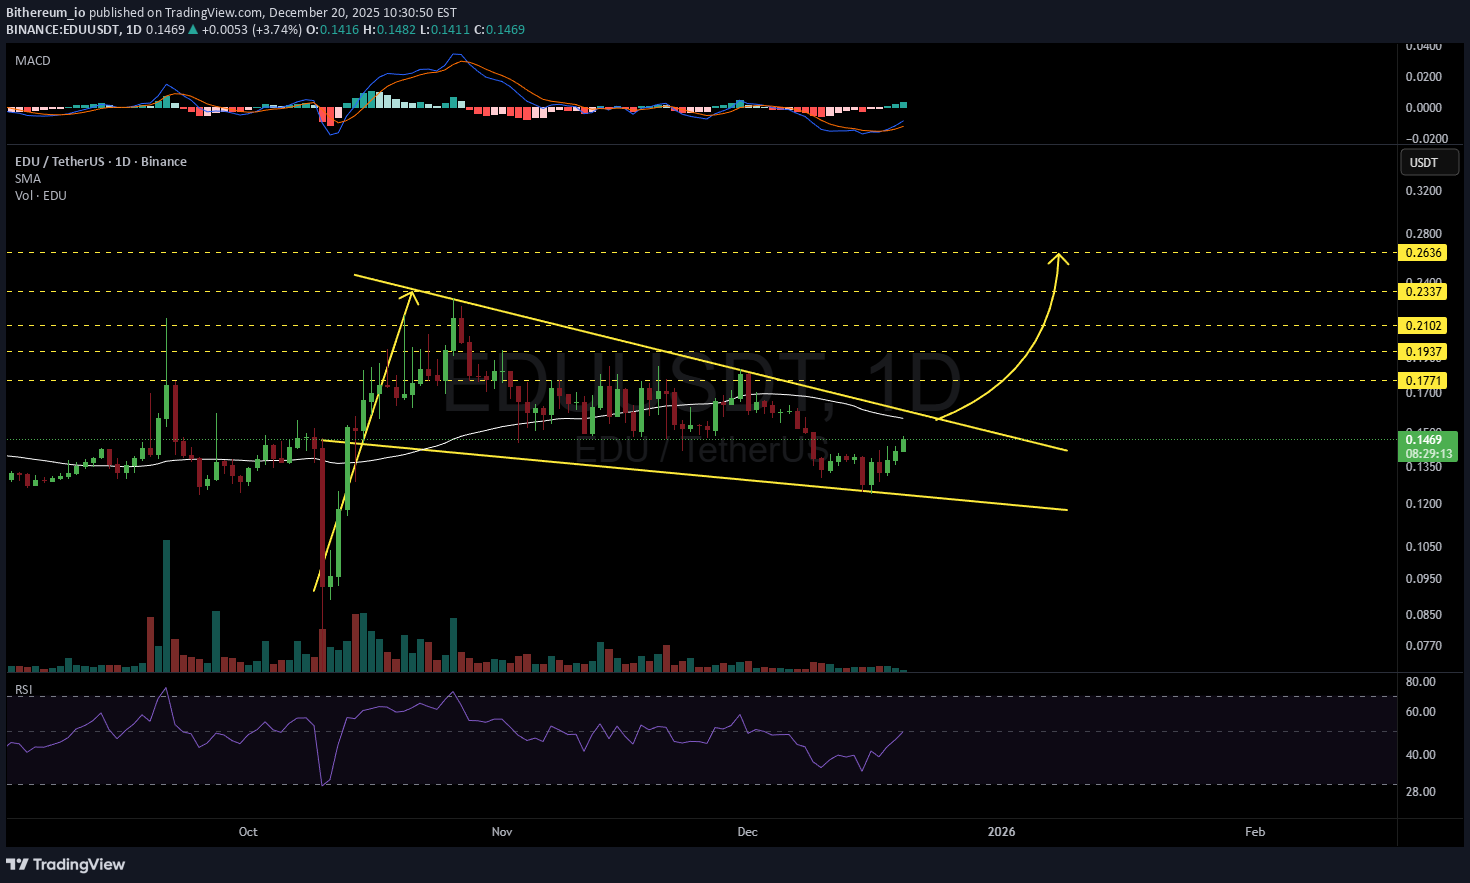
Task: Click the Vol · EDU legend entry
Action: (x=41, y=196)
